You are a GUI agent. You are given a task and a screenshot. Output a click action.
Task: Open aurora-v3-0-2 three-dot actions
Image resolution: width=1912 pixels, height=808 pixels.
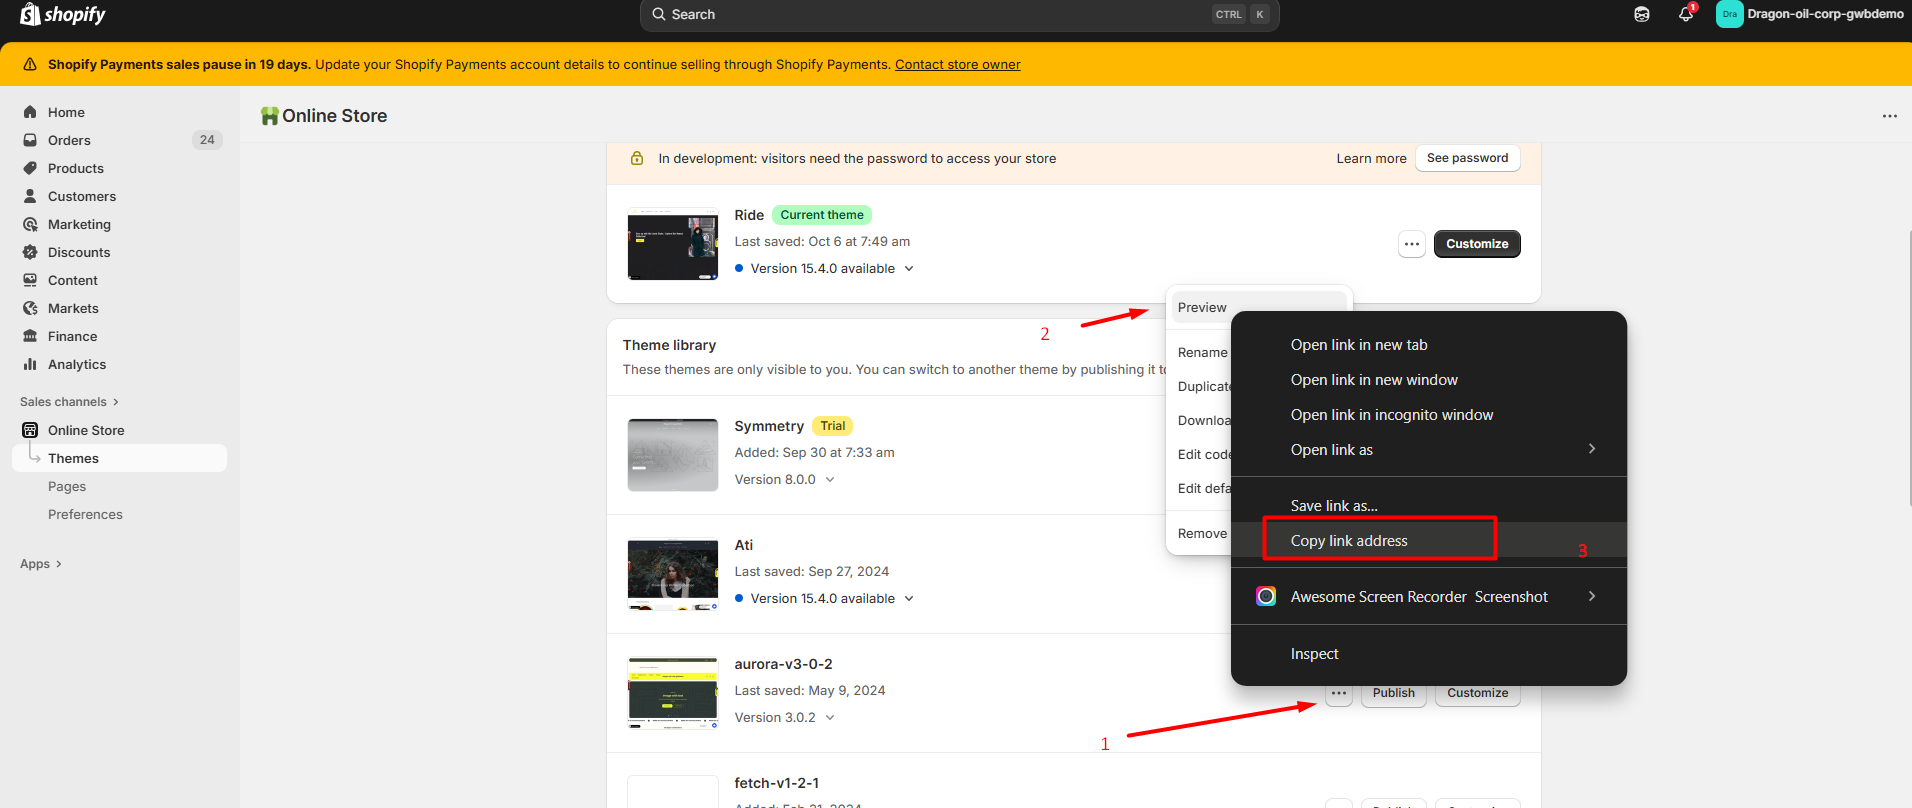coord(1339,693)
